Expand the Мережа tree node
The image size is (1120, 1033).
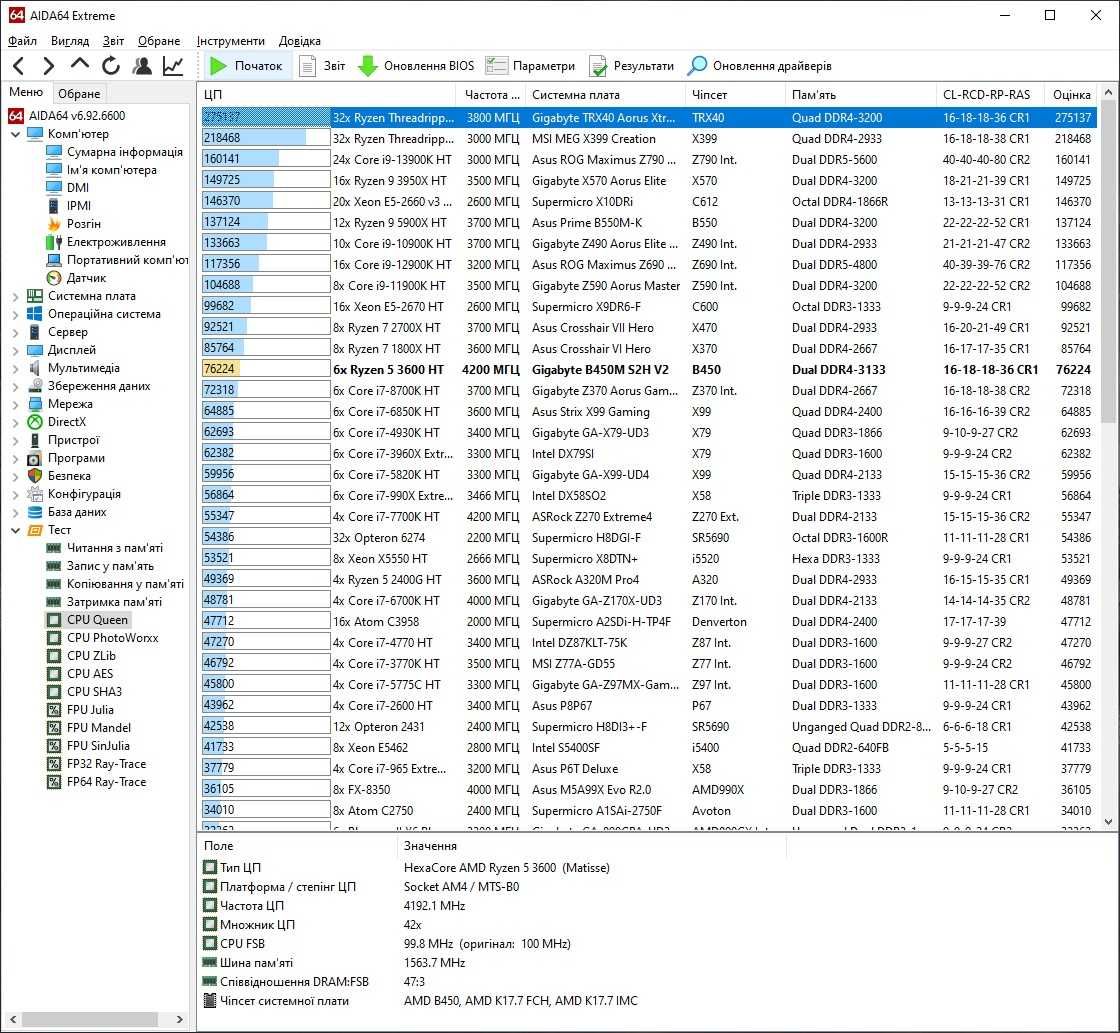click(x=15, y=404)
